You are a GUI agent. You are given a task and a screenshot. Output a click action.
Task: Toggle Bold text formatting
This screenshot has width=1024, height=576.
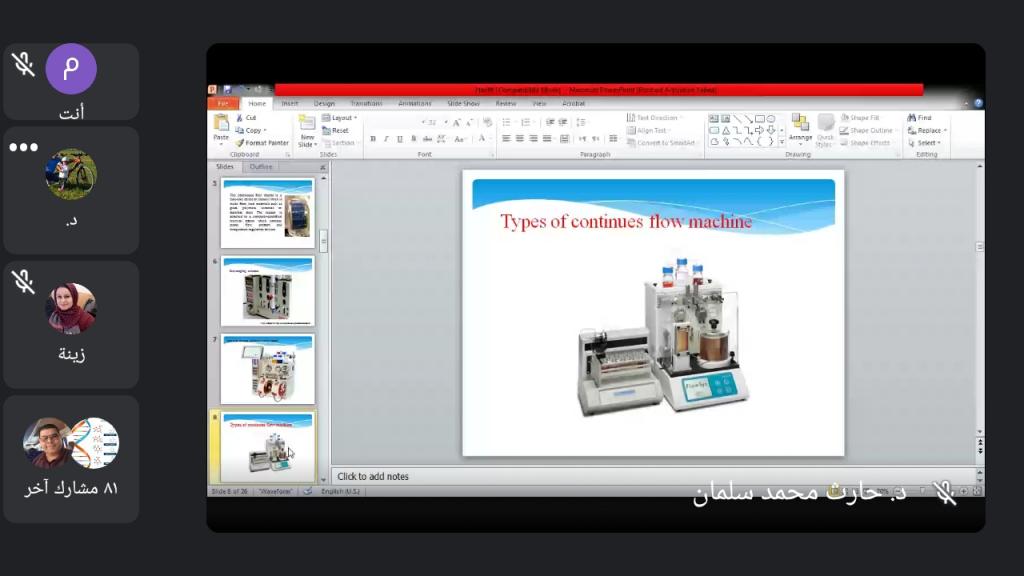pyautogui.click(x=373, y=139)
